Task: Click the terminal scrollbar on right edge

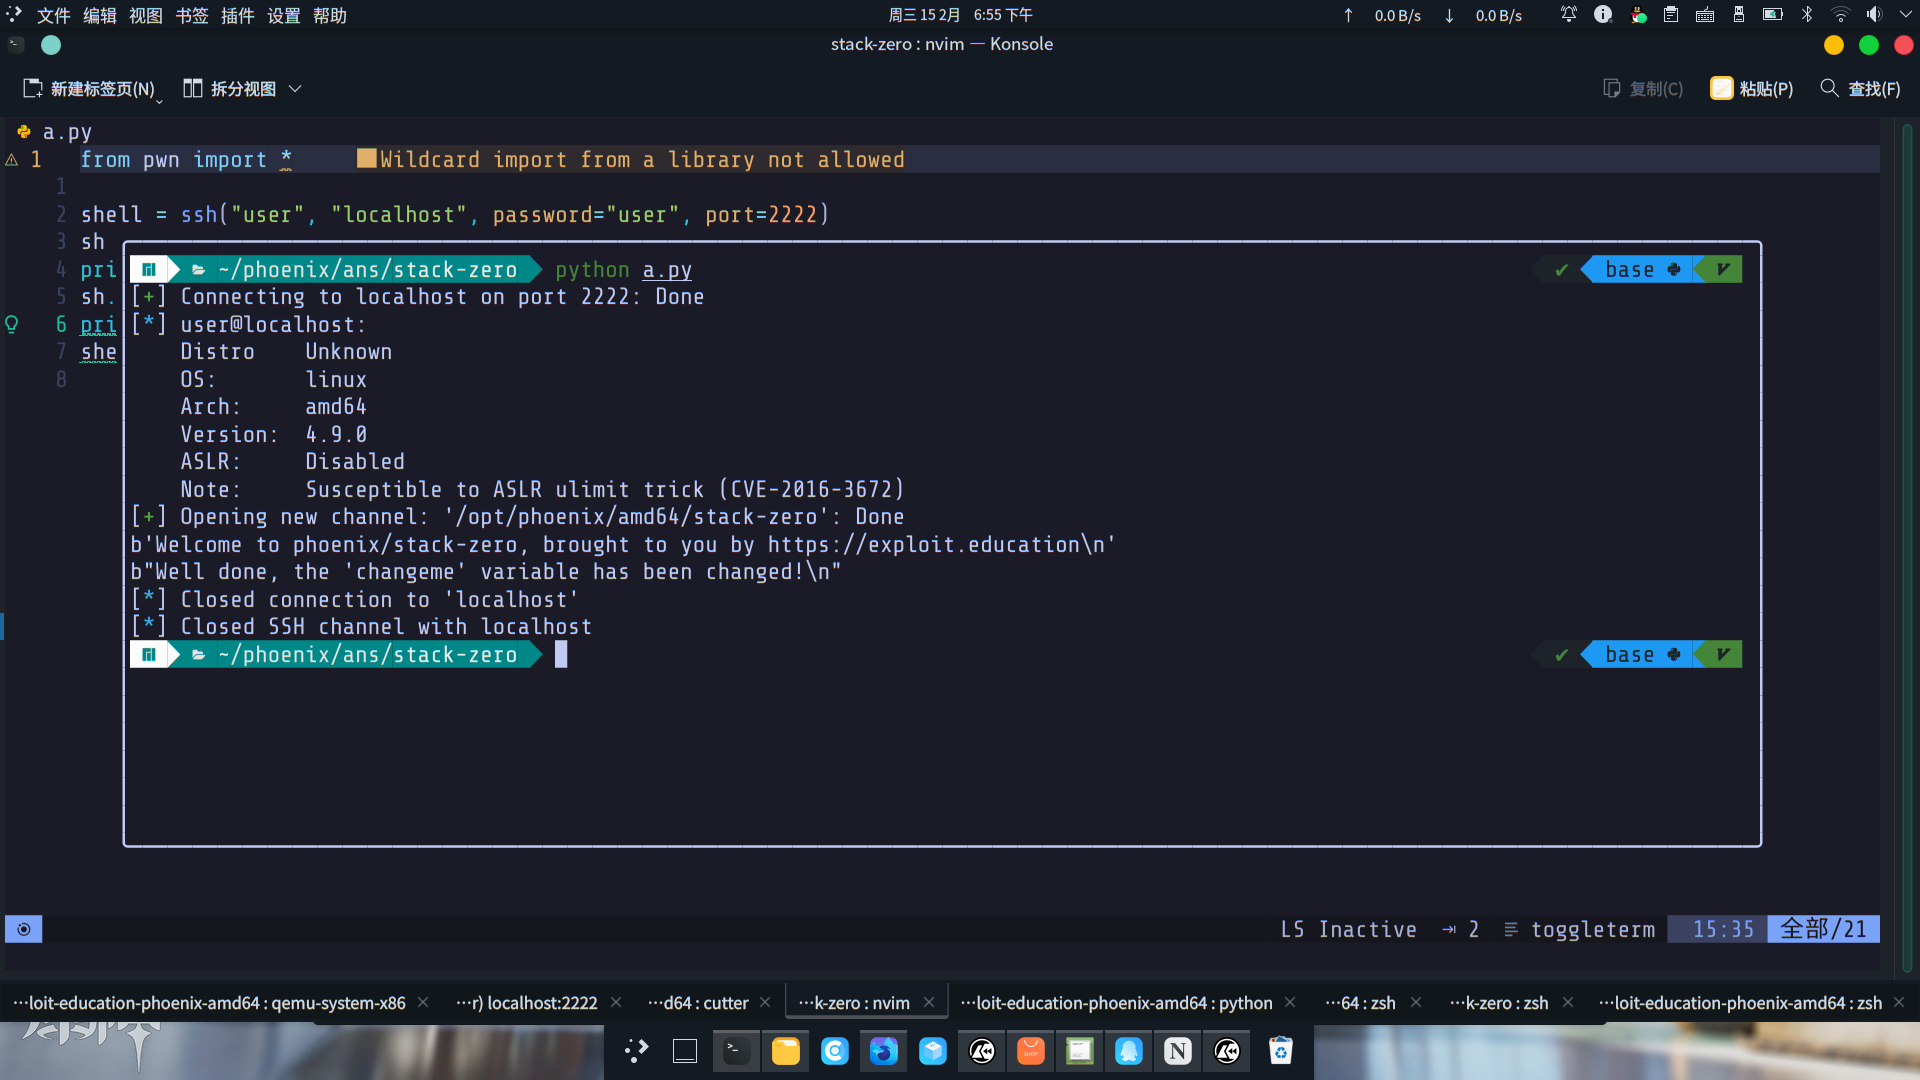Action: click(1906, 540)
